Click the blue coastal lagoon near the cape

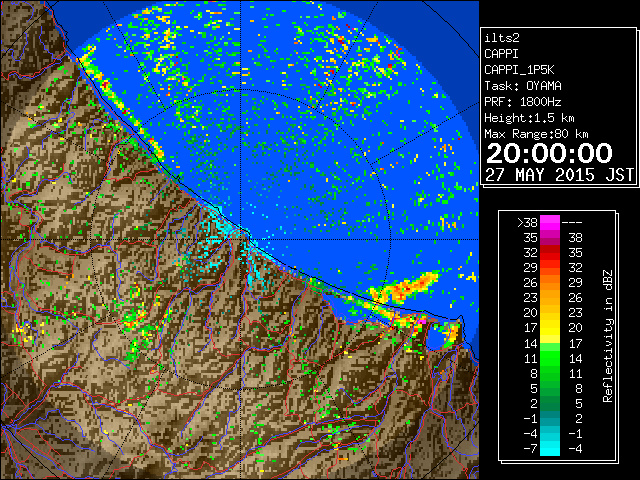click(434, 339)
